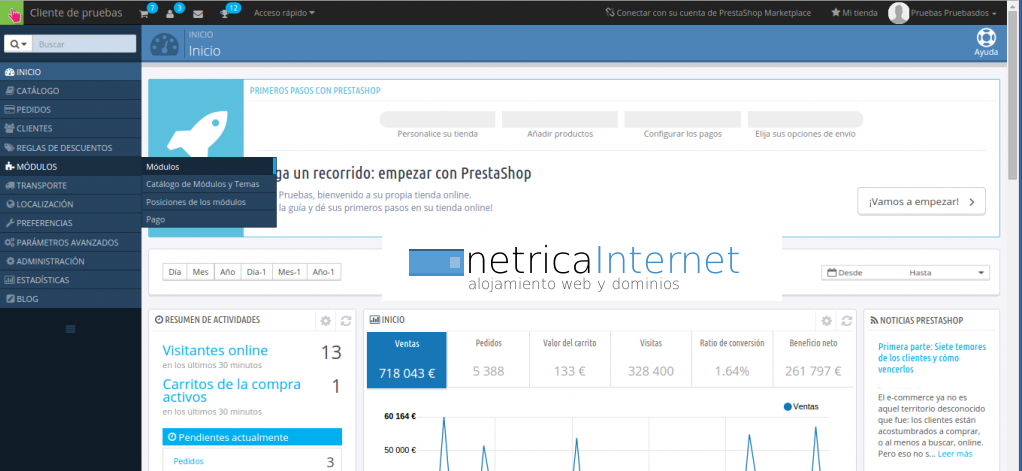The height and width of the screenshot is (471, 1022).
Task: Select the Ventas stats tab
Action: coord(407,360)
